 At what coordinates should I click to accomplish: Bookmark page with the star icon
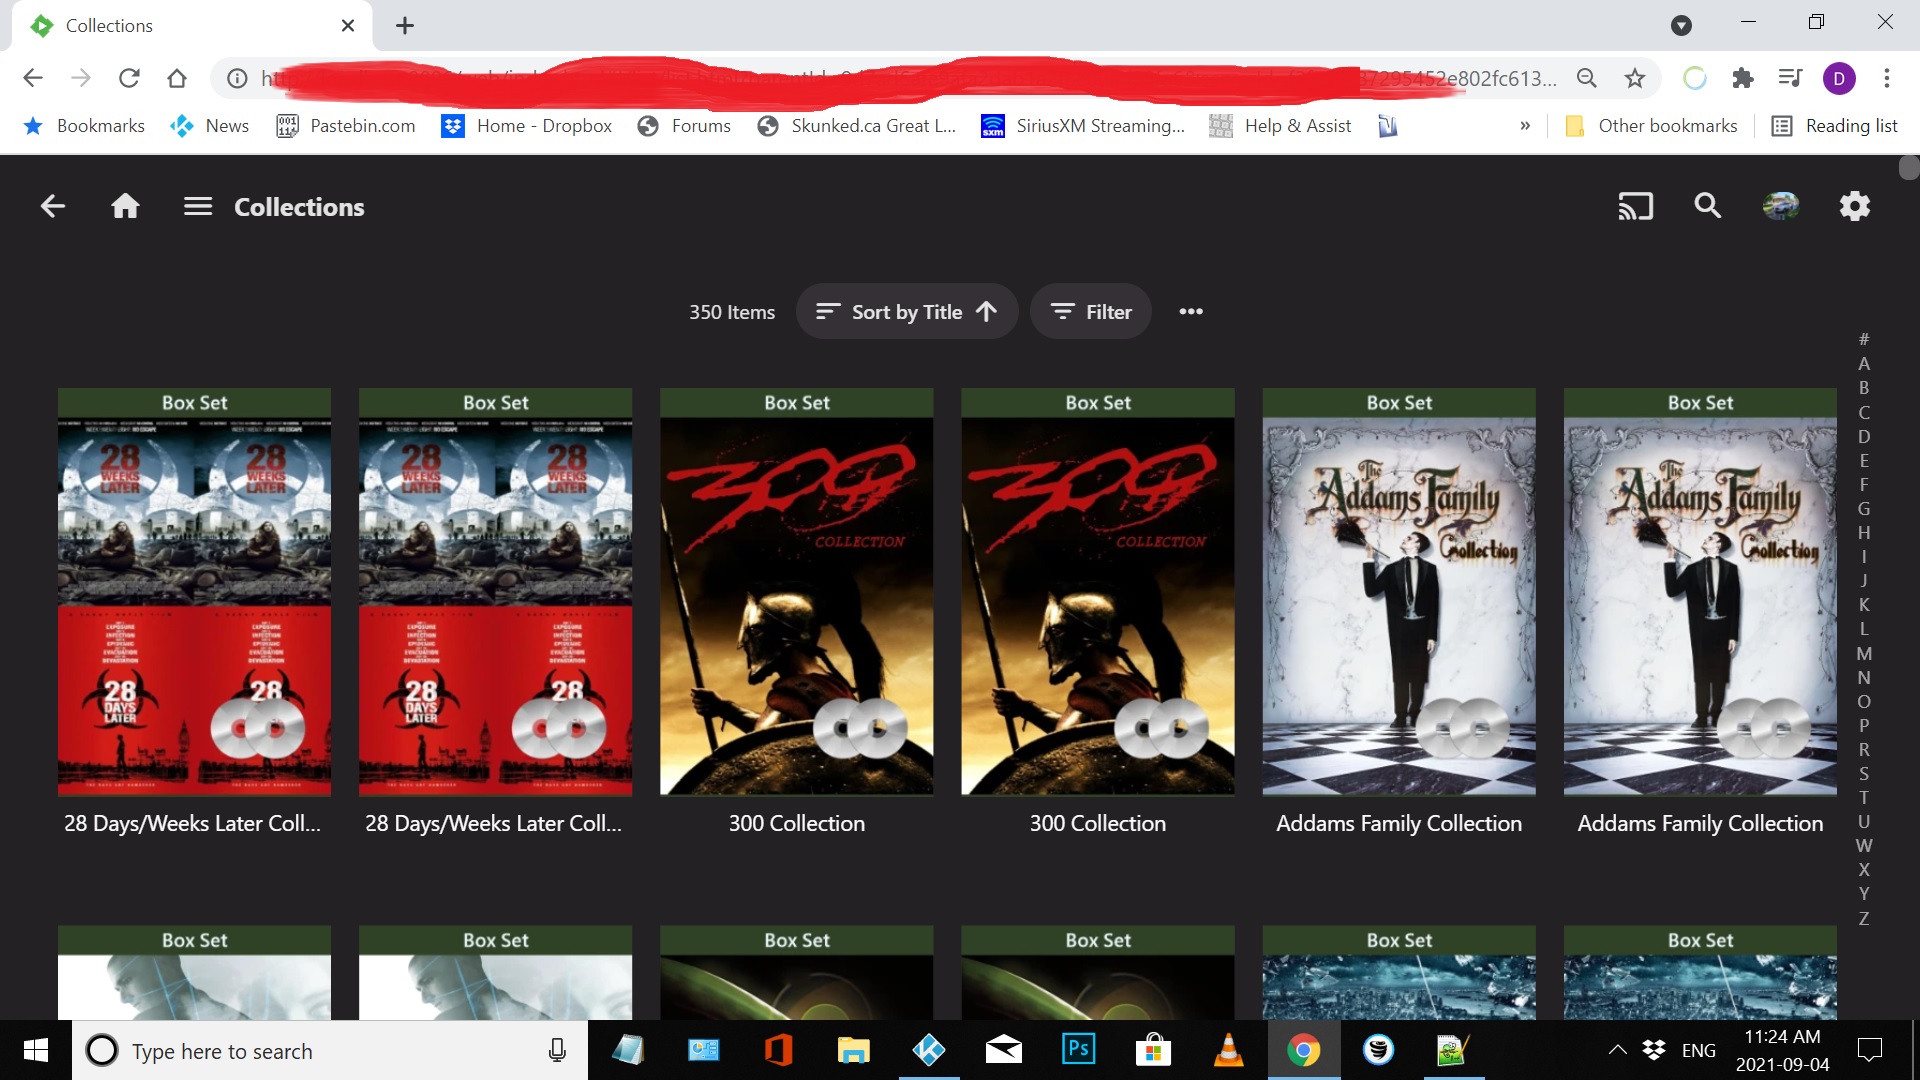(1635, 78)
